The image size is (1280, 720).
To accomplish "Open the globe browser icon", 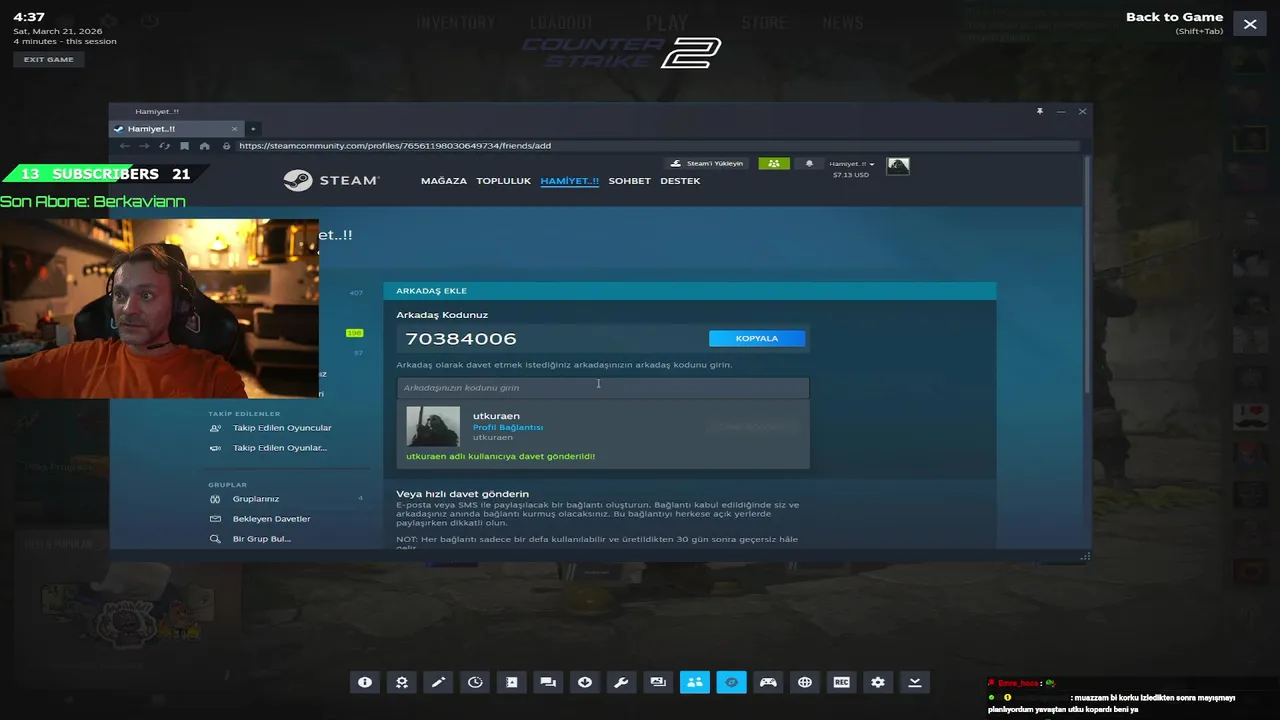I will (805, 682).
